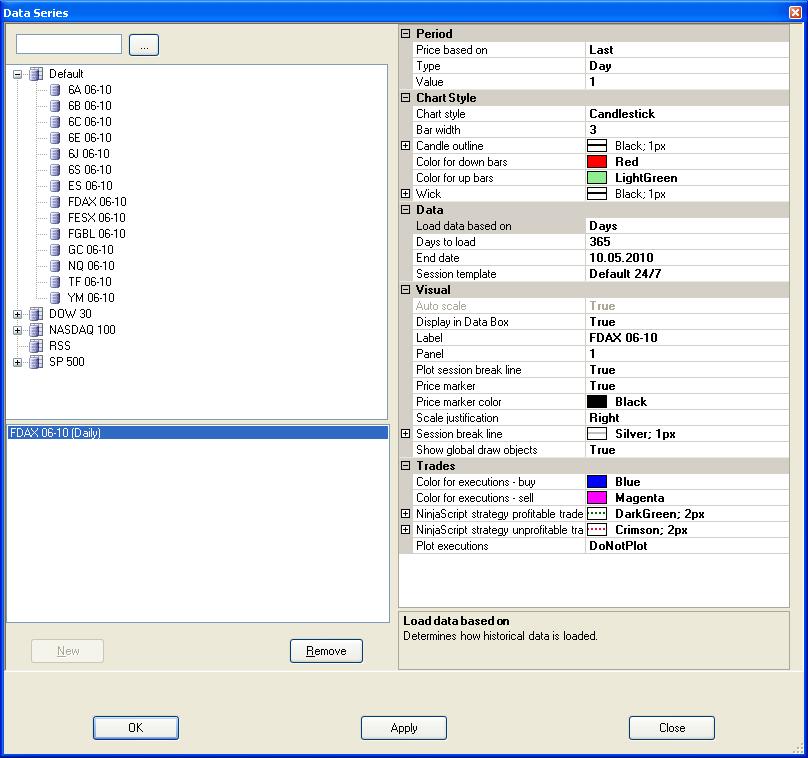This screenshot has width=808, height=758.
Task: Click the 6E 06-10 instrument icon
Action: pyautogui.click(x=55, y=138)
